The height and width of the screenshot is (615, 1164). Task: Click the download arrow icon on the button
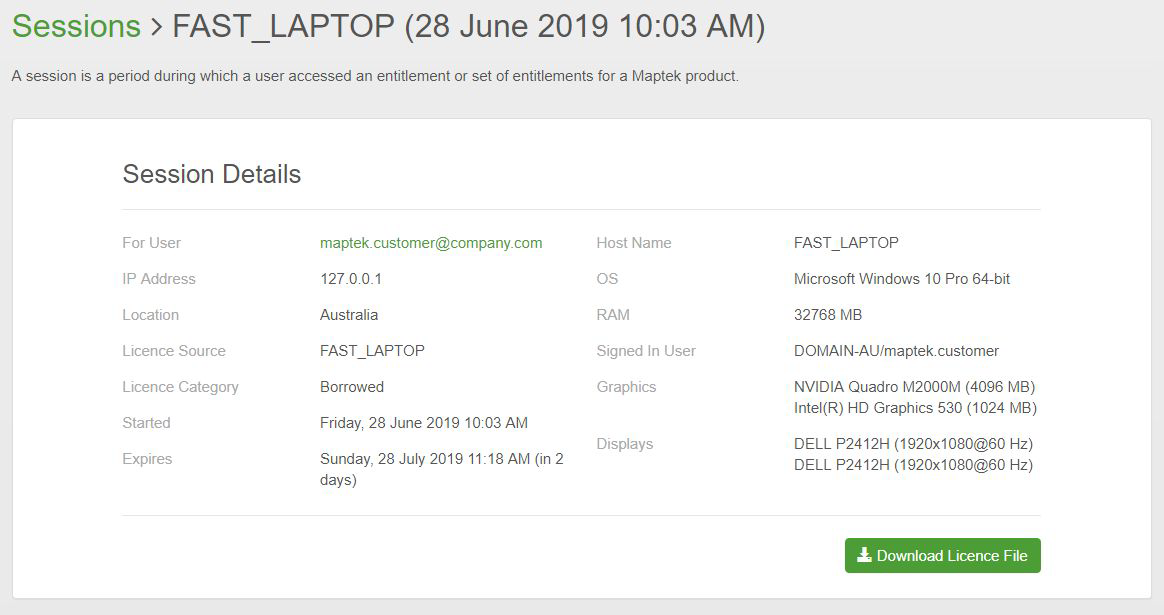[864, 556]
